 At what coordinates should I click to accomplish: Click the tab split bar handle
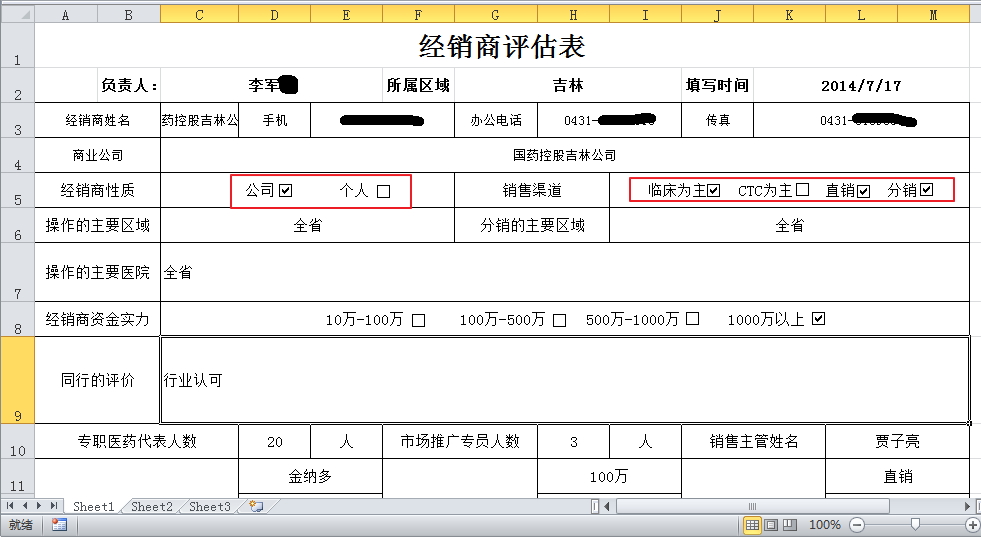point(594,506)
